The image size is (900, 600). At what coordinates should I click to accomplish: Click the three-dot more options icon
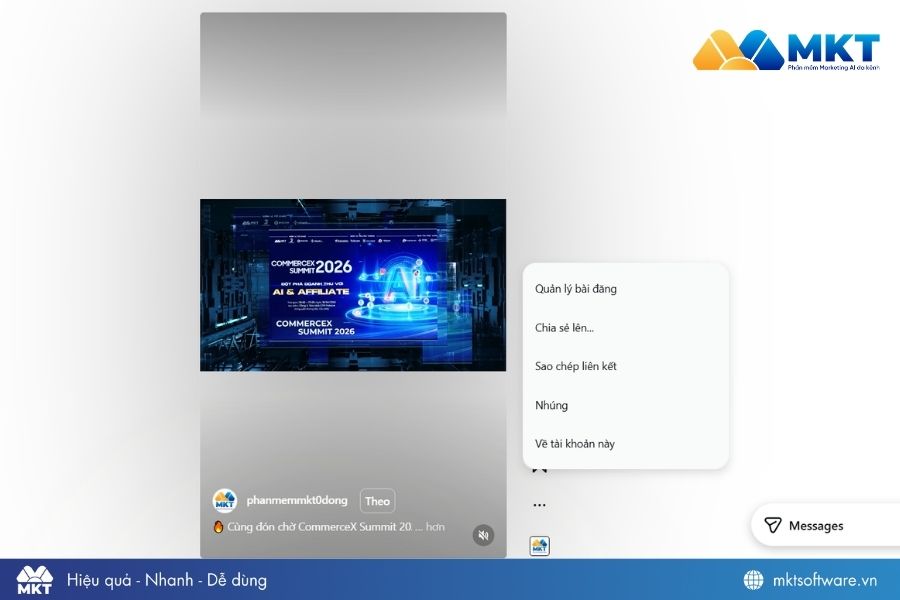540,505
